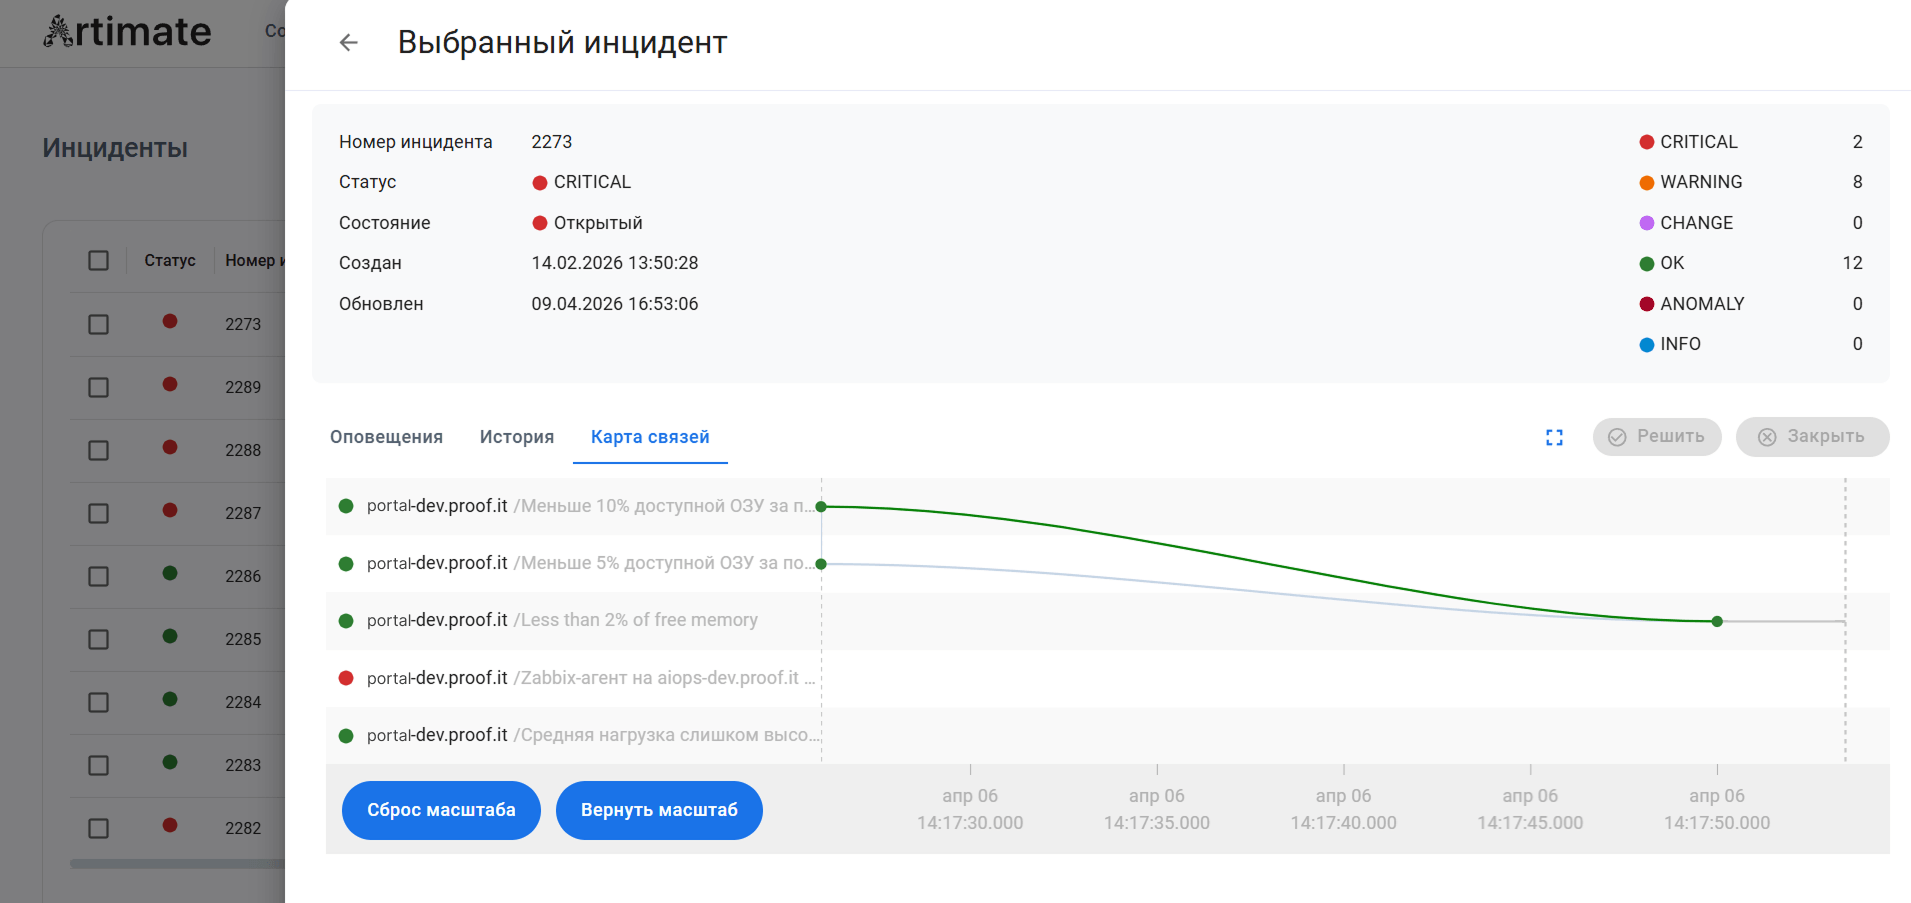Click red status dot of incident 2289
Viewport: 1911px width, 903px height.
[170, 385]
